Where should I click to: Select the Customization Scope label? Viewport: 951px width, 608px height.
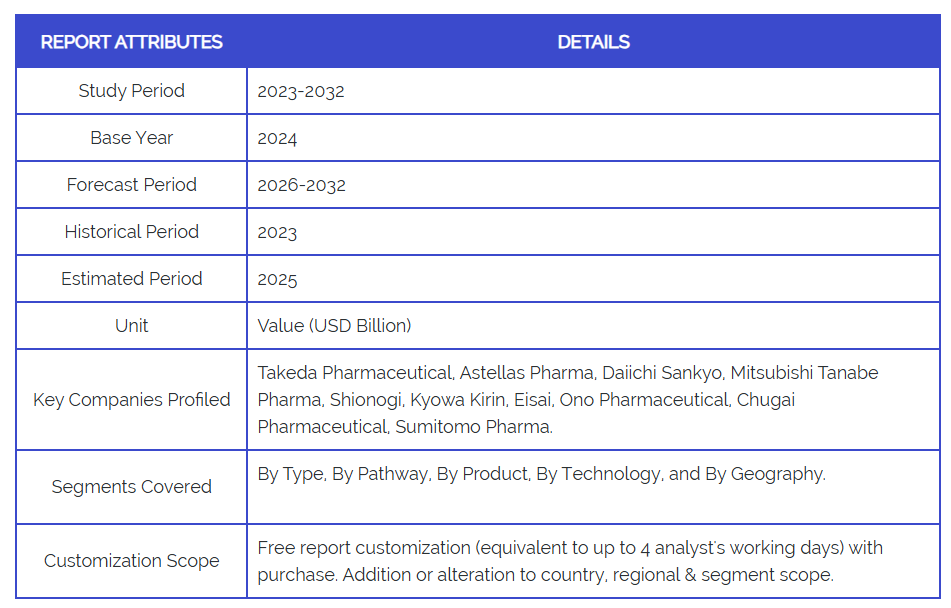(131, 561)
